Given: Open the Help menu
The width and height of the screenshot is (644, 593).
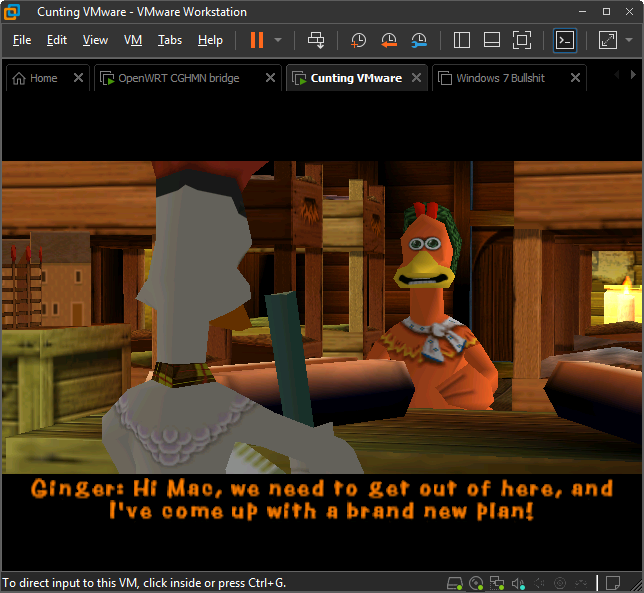Looking at the screenshot, I should [210, 40].
